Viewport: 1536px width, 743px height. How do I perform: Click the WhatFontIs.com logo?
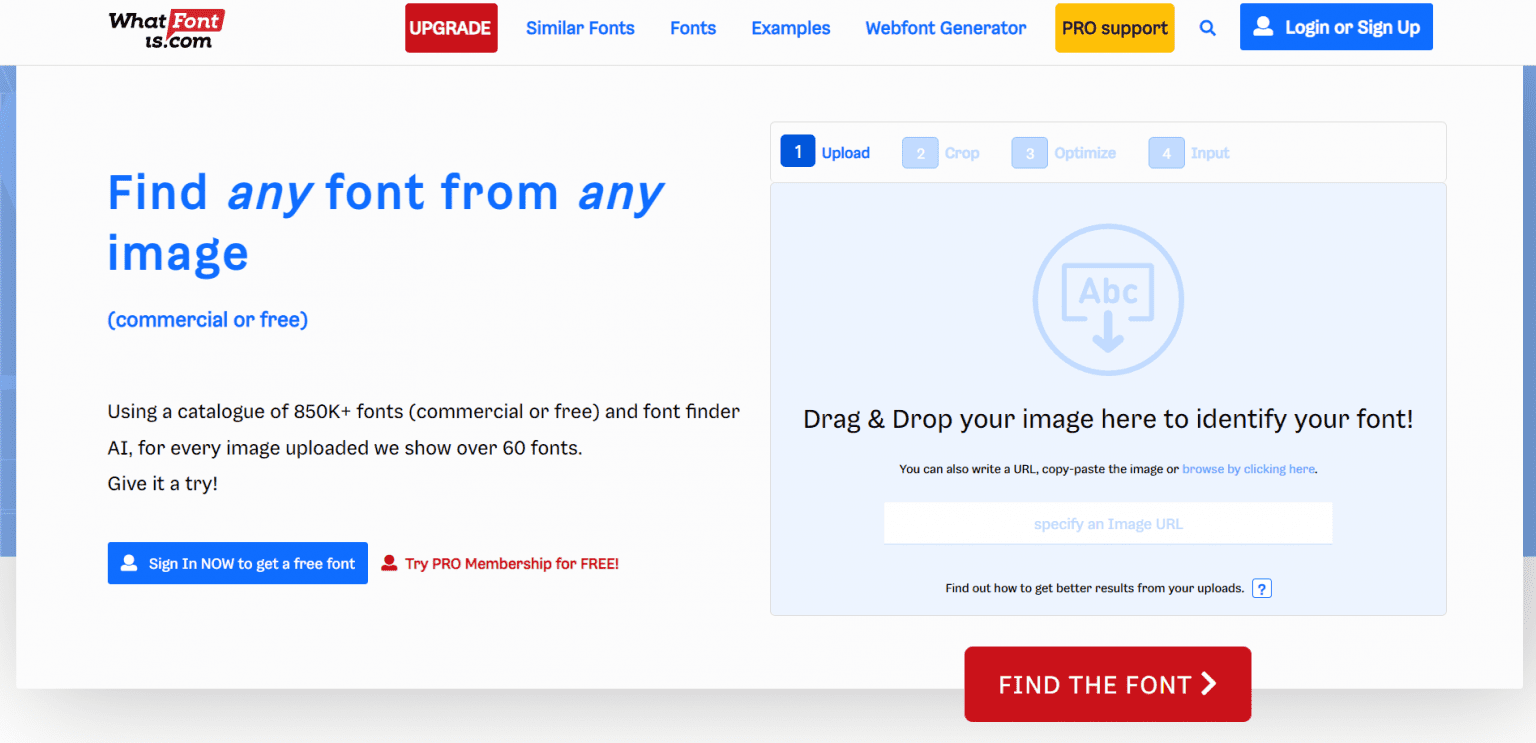[166, 29]
